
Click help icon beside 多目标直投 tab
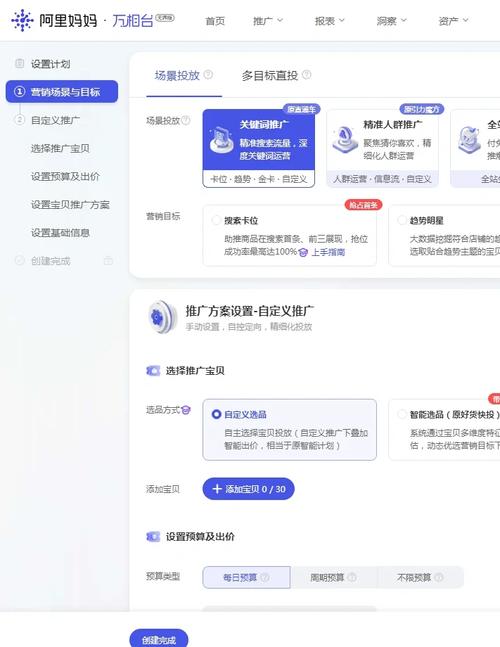[x=307, y=75]
